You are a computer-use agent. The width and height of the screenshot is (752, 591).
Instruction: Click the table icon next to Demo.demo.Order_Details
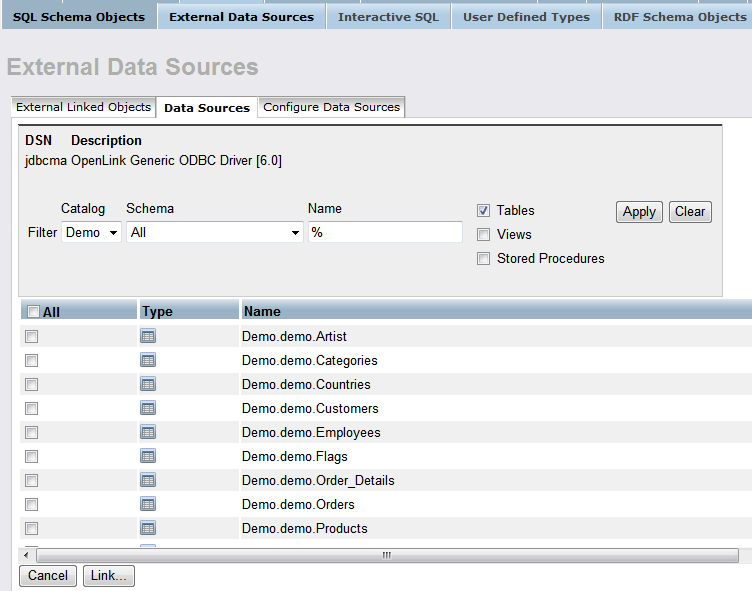148,480
